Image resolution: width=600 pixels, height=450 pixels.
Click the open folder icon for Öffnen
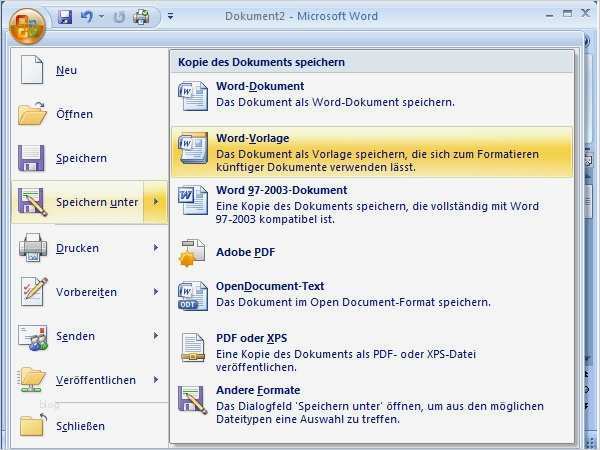click(x=32, y=113)
